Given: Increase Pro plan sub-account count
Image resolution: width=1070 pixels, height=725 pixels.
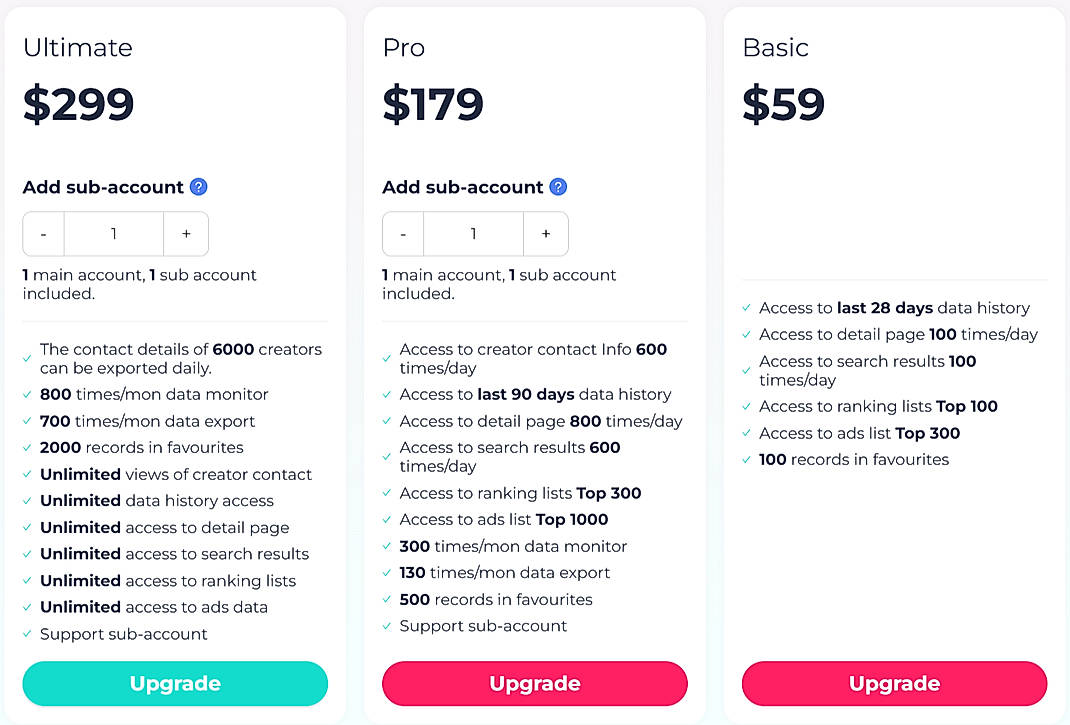Looking at the screenshot, I should coord(545,234).
